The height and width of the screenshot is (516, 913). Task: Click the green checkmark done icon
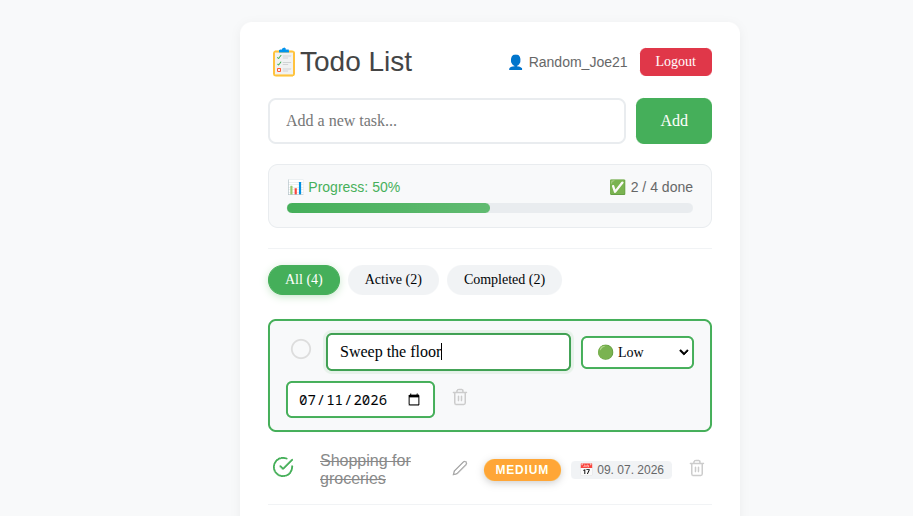[617, 187]
